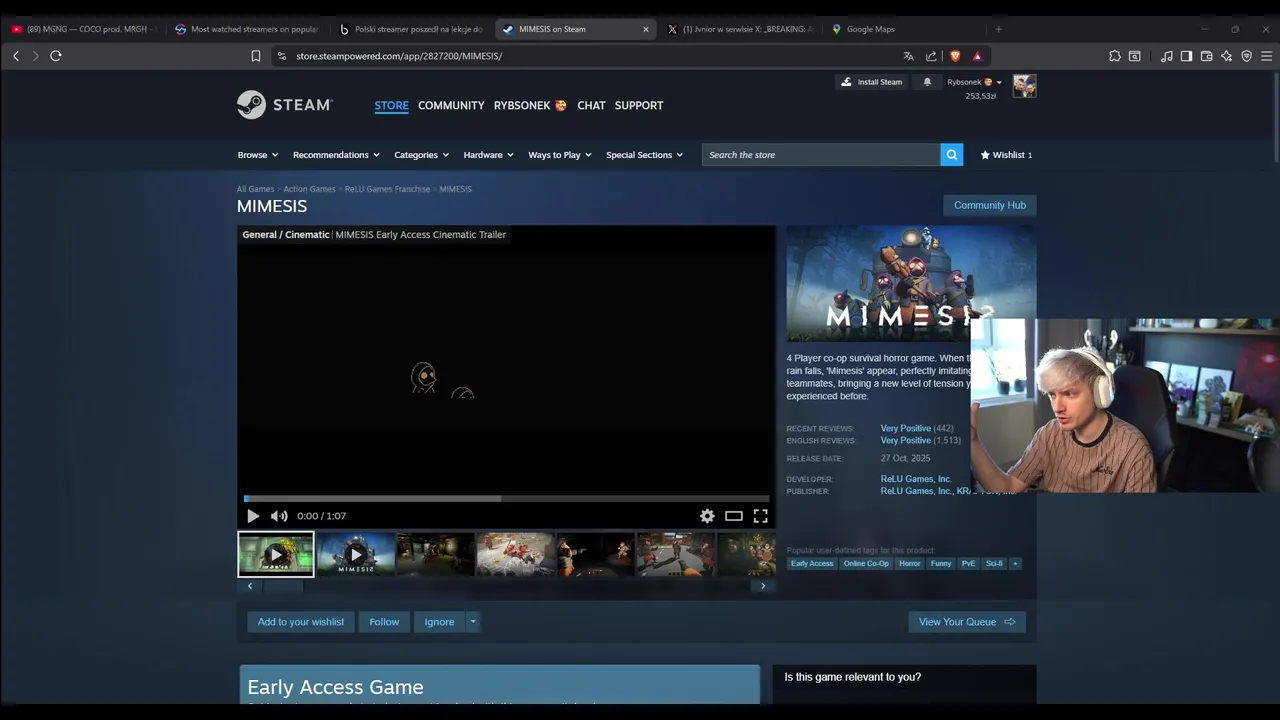Switch to the Polski streamer tab

point(410,29)
